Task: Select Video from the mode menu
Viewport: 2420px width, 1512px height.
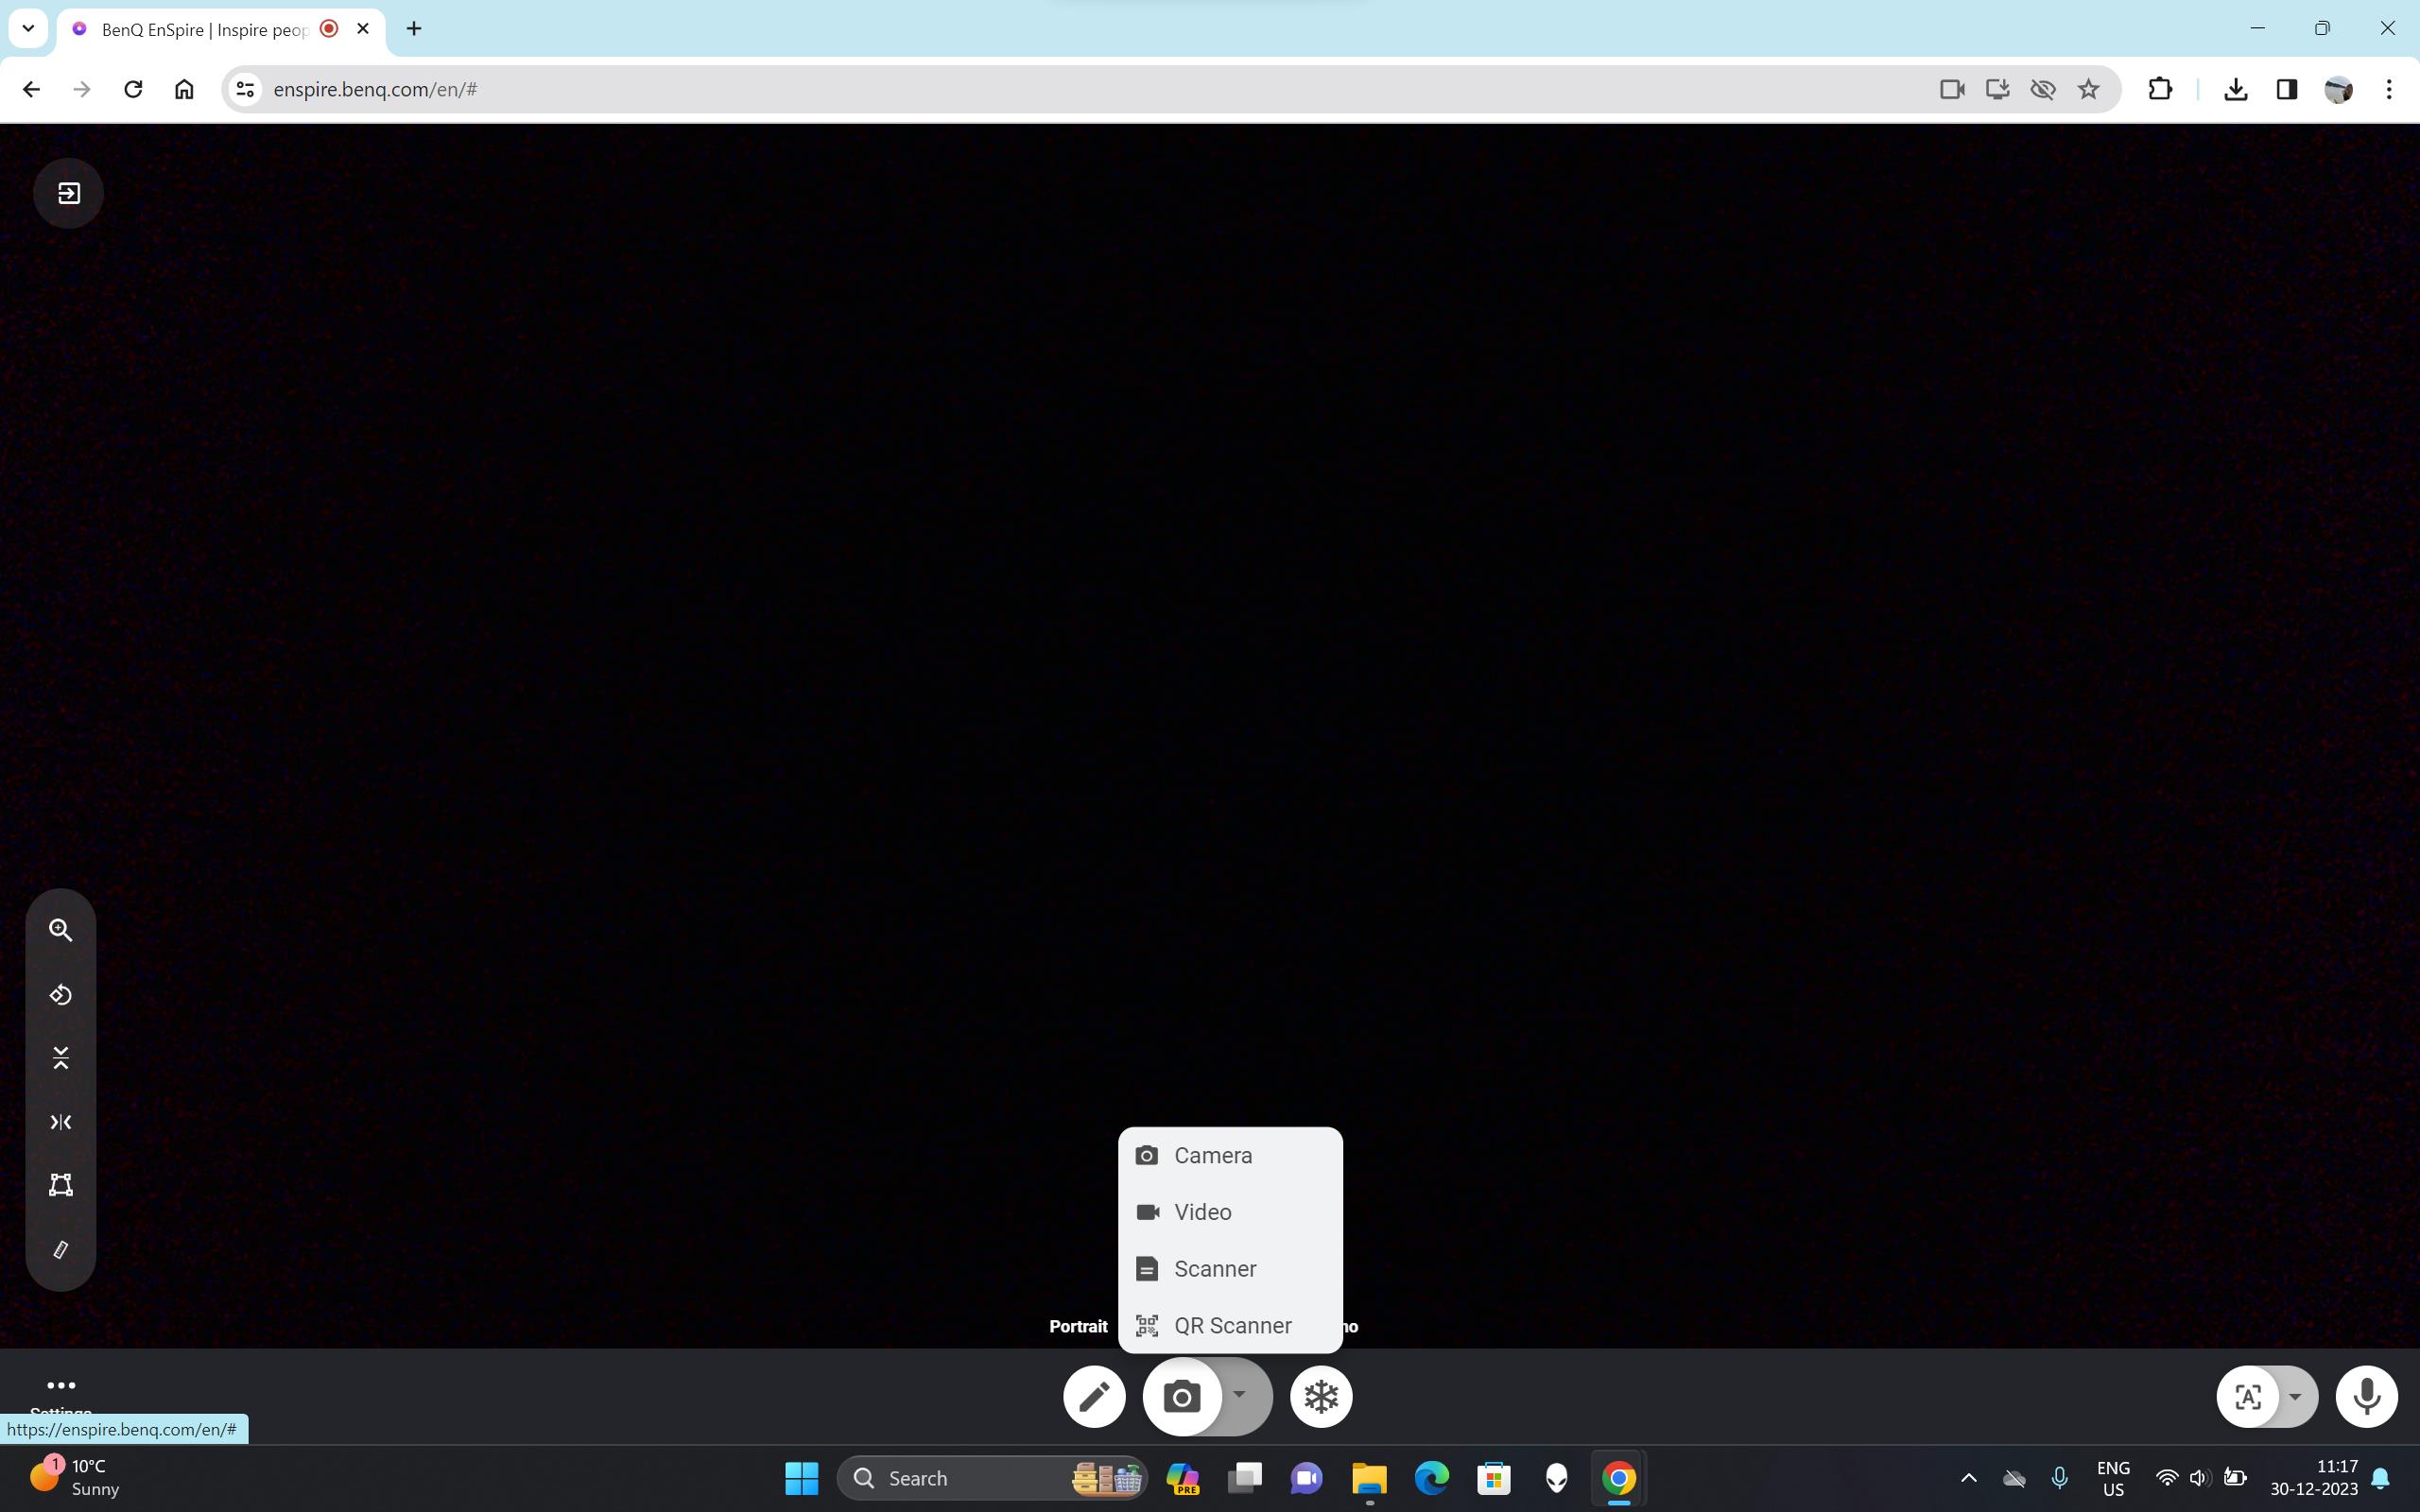Action: 1202,1212
